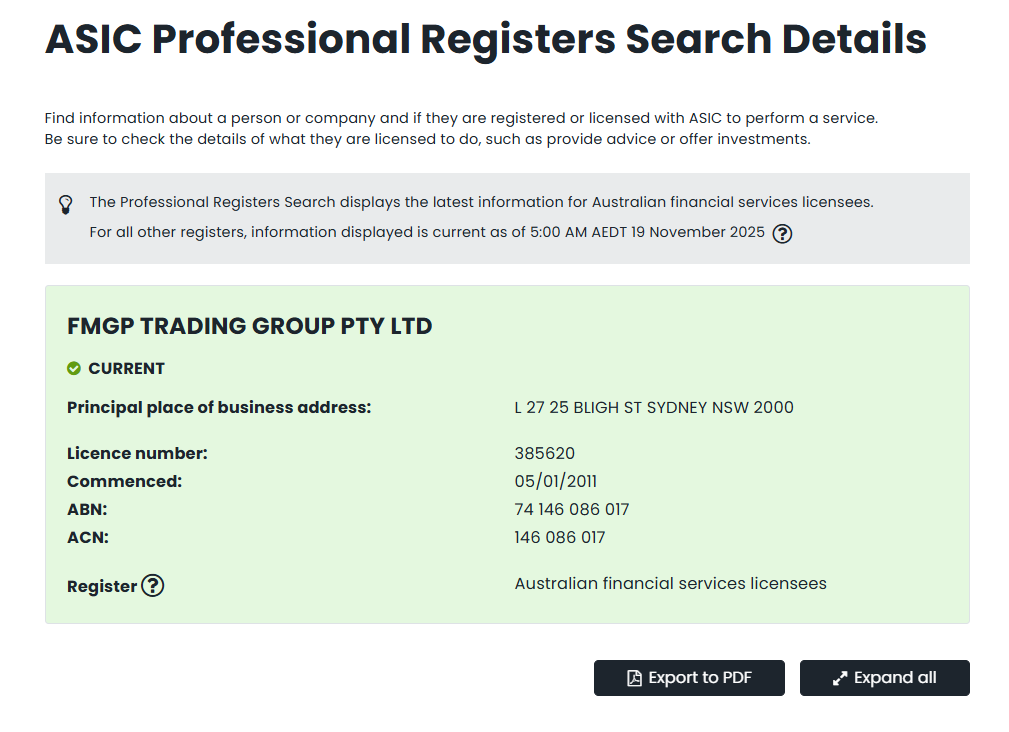Image resolution: width=1009 pixels, height=732 pixels.
Task: Open the question mark icon next to Register
Action: pyautogui.click(x=152, y=586)
